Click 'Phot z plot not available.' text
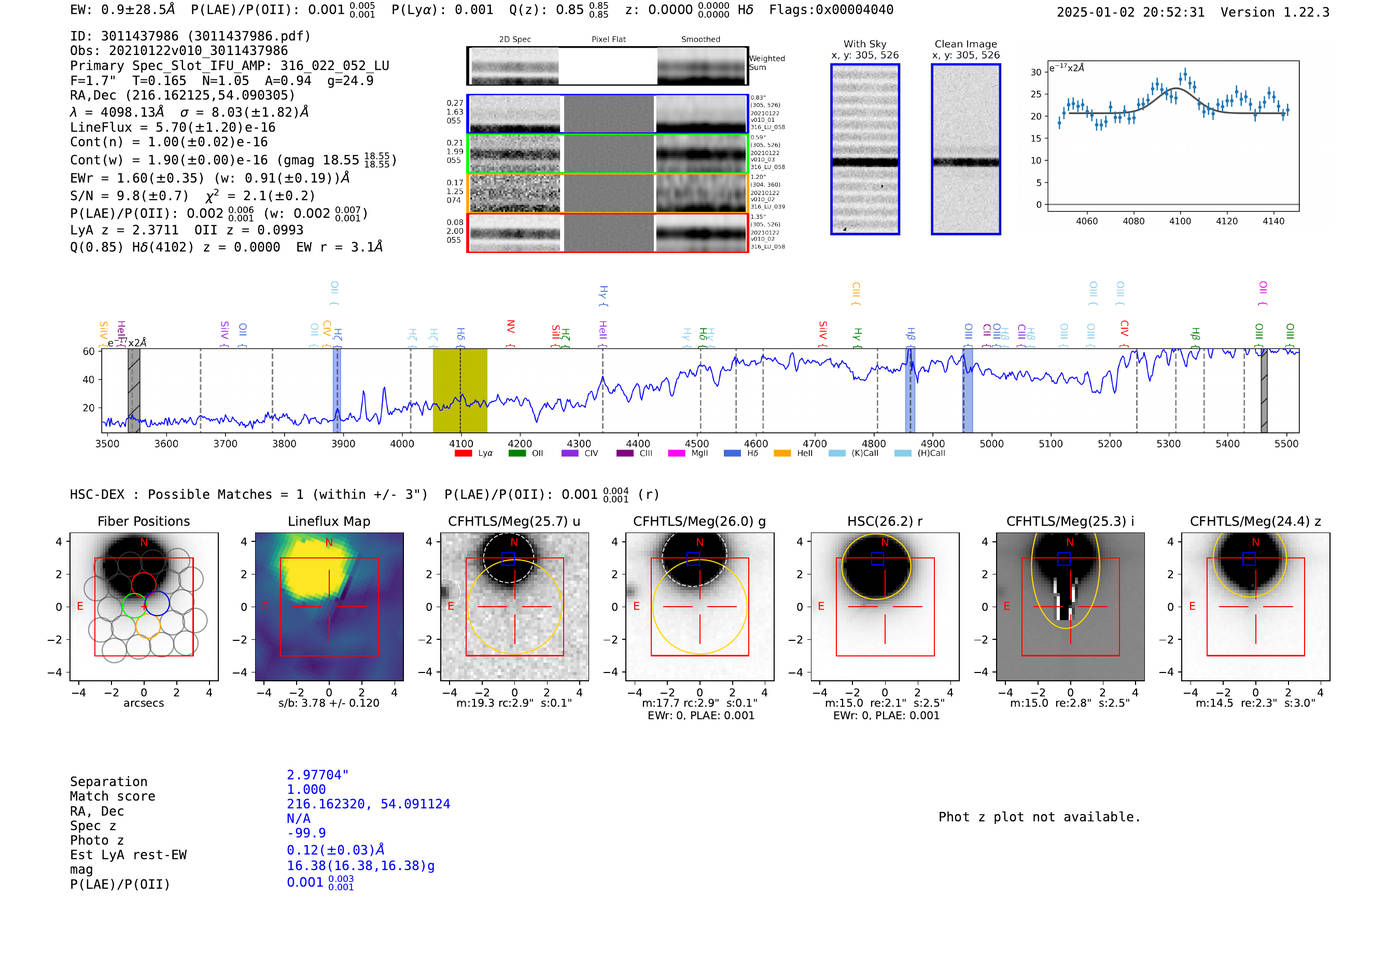Screen dimensions: 1400x953 1039,817
